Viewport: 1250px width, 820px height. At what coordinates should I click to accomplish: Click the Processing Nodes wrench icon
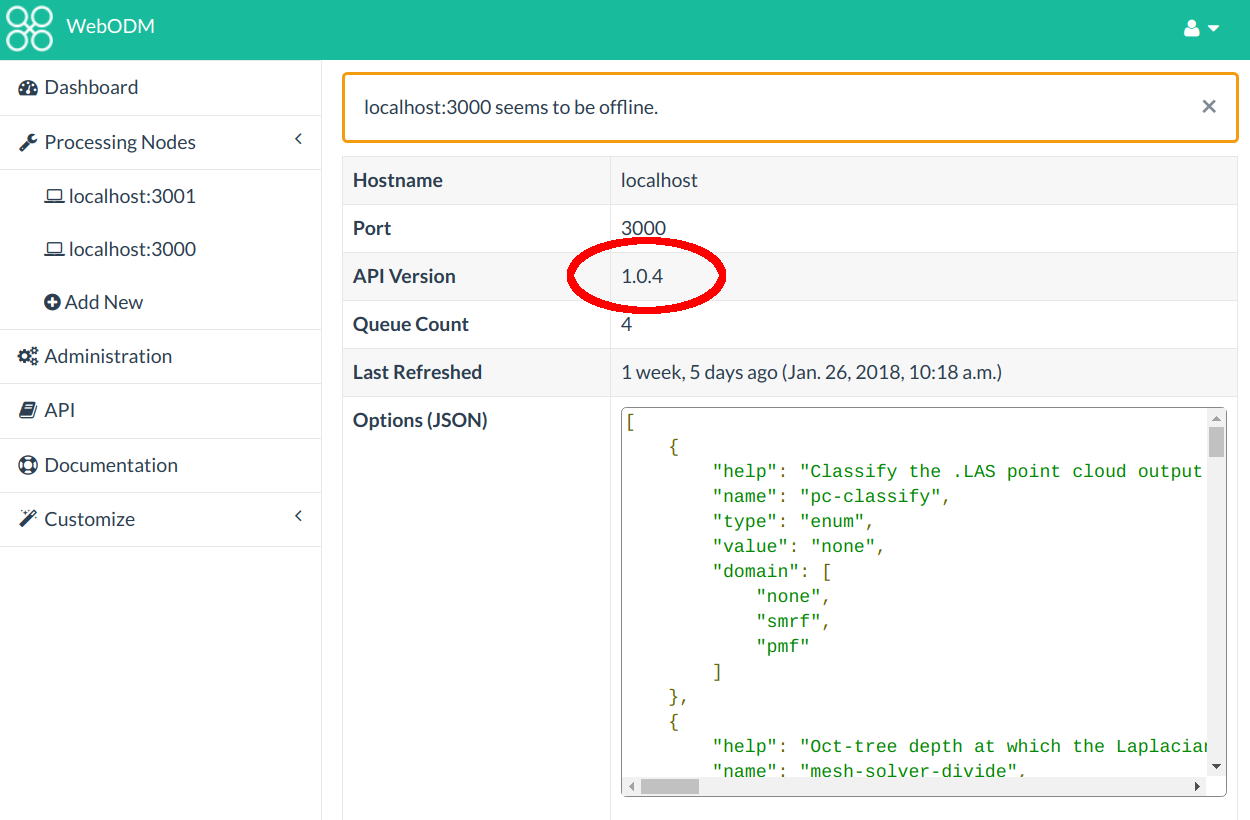(28, 143)
